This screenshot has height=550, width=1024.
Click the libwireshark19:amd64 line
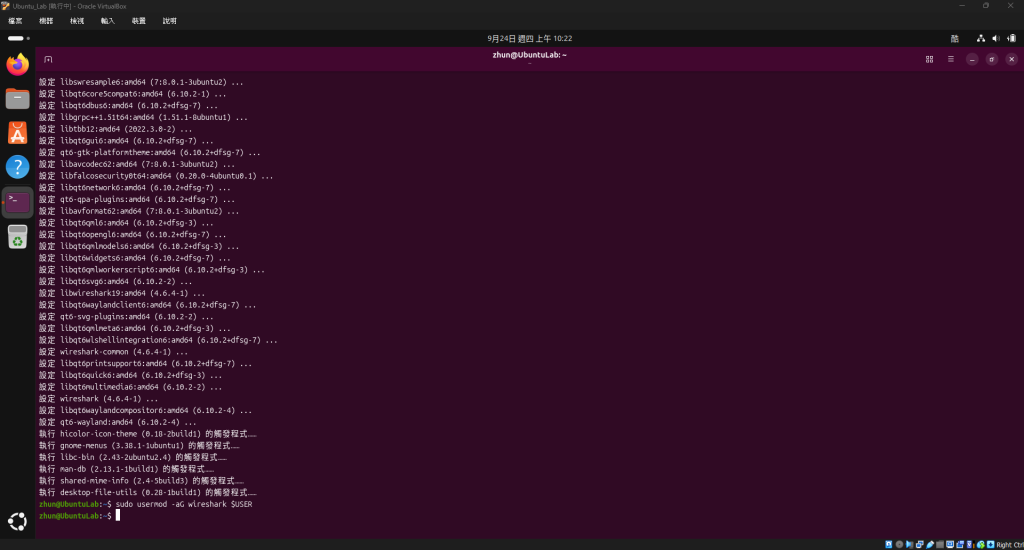pyautogui.click(x=121, y=293)
